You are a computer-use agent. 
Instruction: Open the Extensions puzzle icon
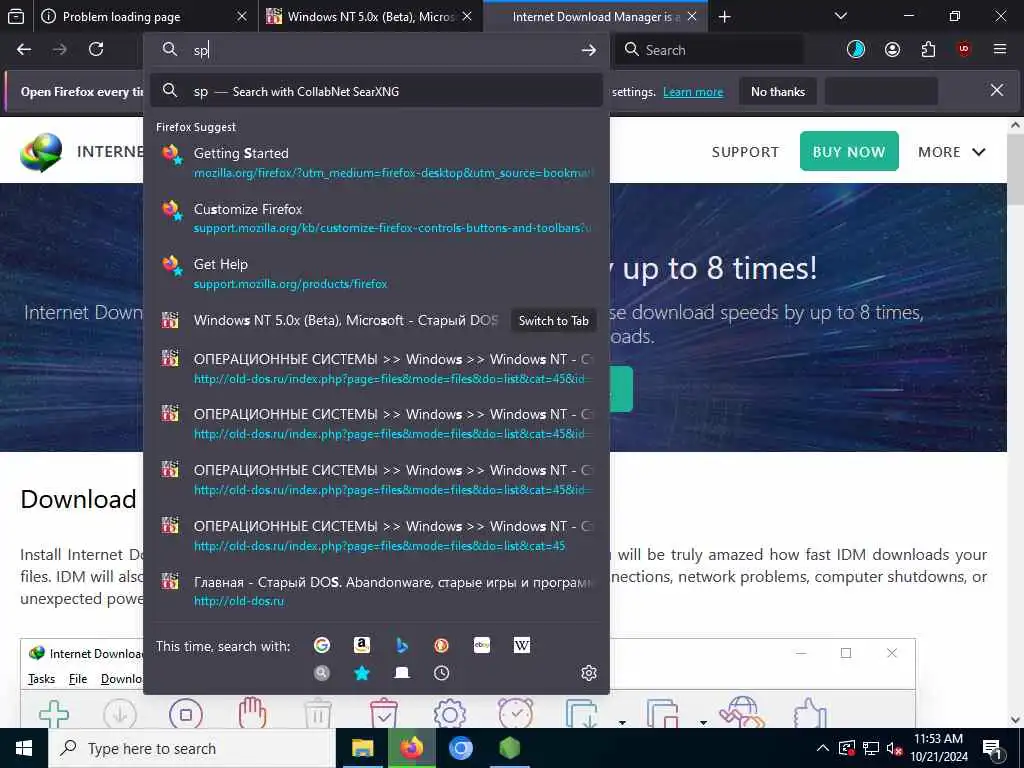tap(928, 50)
